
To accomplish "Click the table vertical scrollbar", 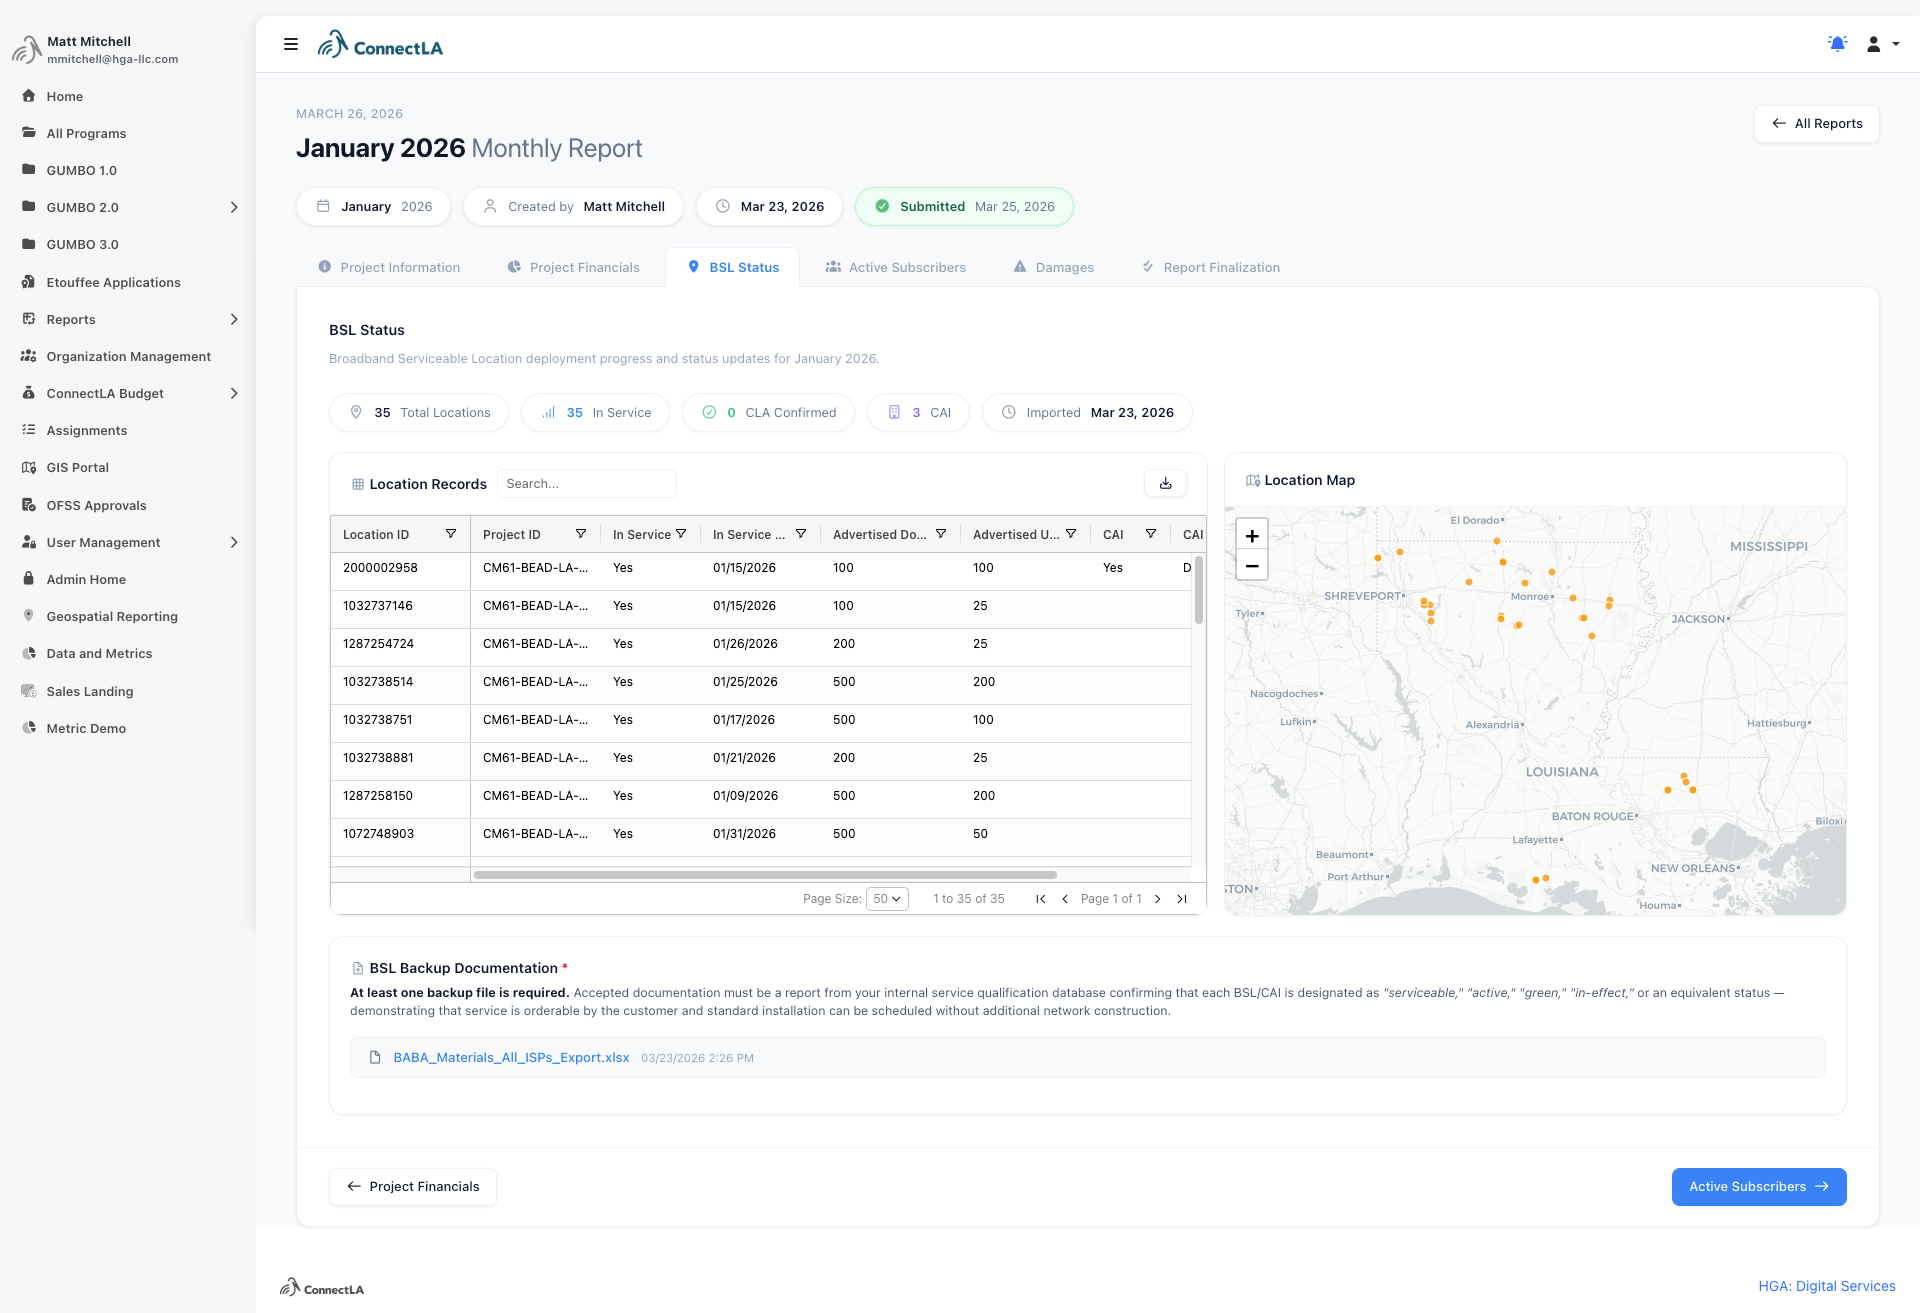I will [1199, 591].
